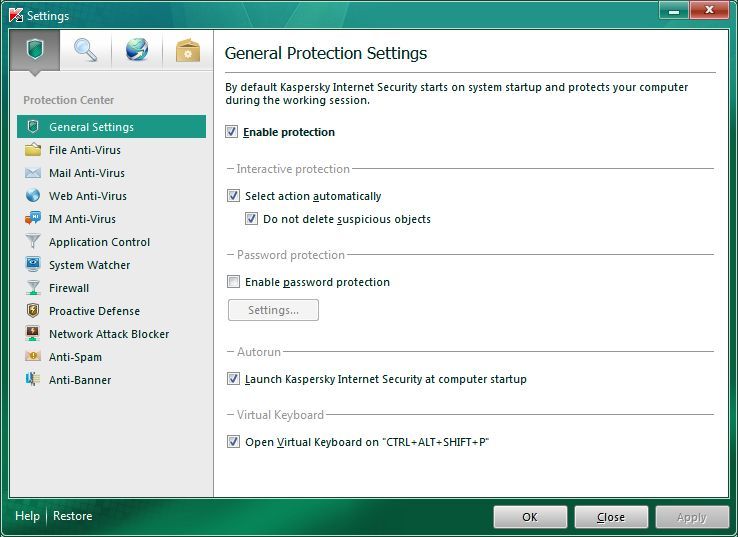Screen dimensions: 738x537
Task: Click the Web Anti-Virus globe icon
Action: [x=33, y=195]
